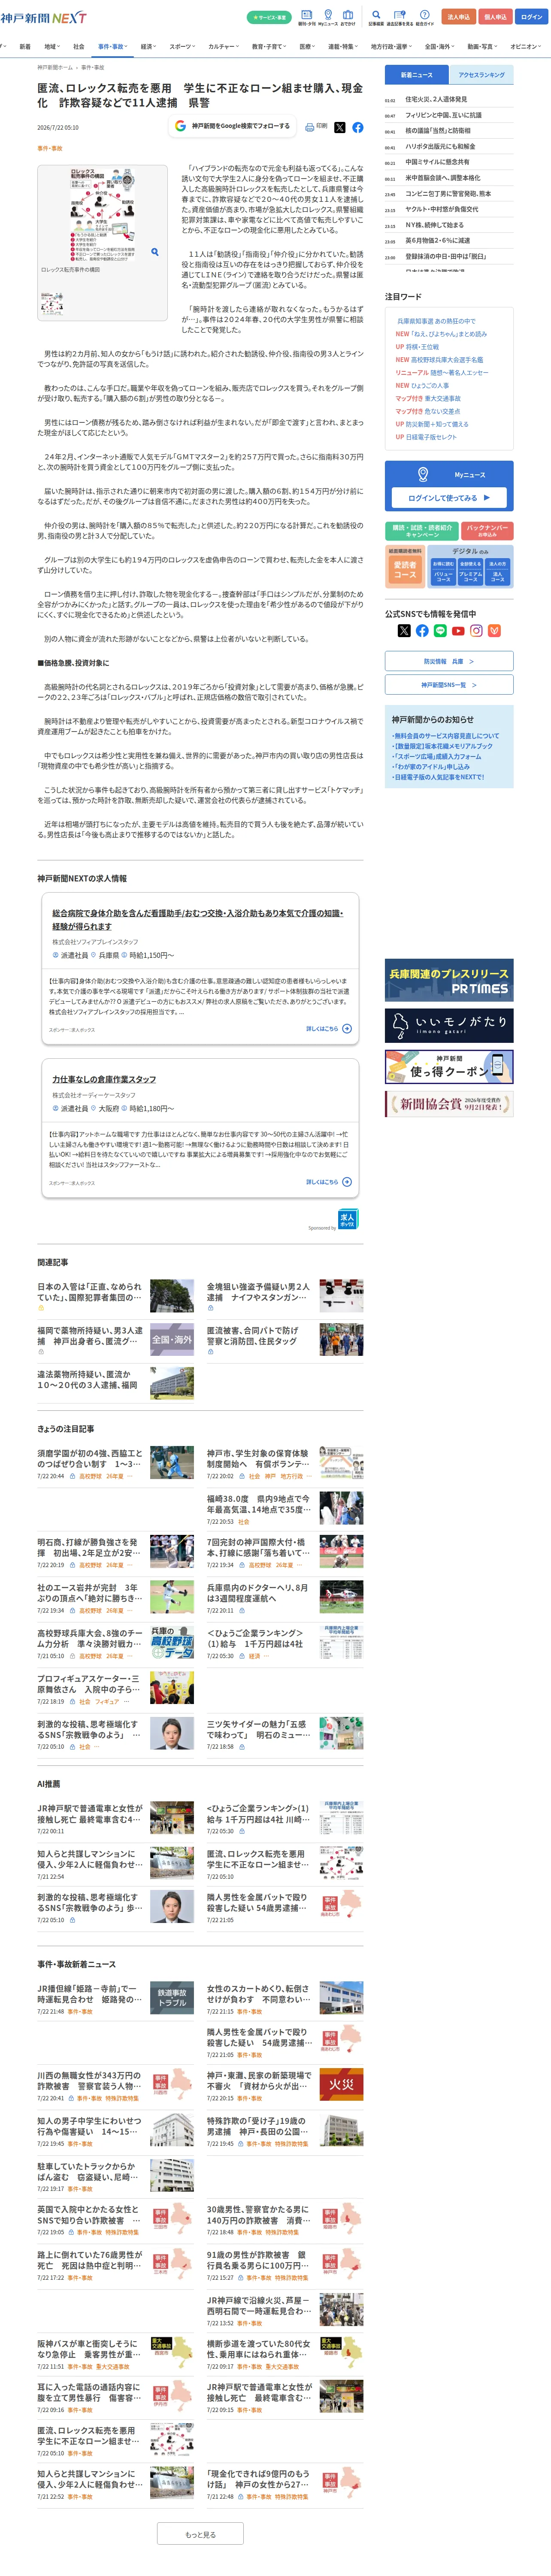Click ログインして使ってみる button
Viewport: 551px width, 2576px height.
click(x=449, y=497)
